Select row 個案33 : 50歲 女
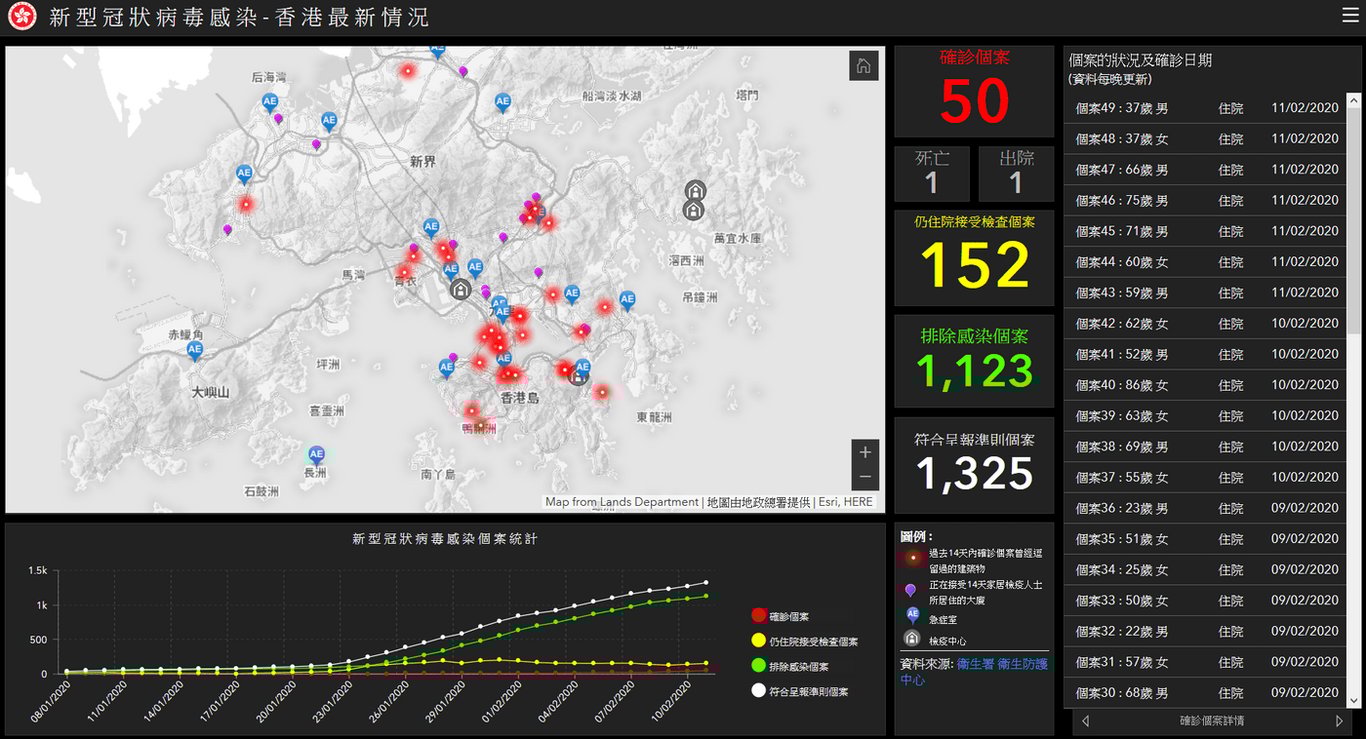Viewport: 1366px width, 739px height. [1205, 601]
